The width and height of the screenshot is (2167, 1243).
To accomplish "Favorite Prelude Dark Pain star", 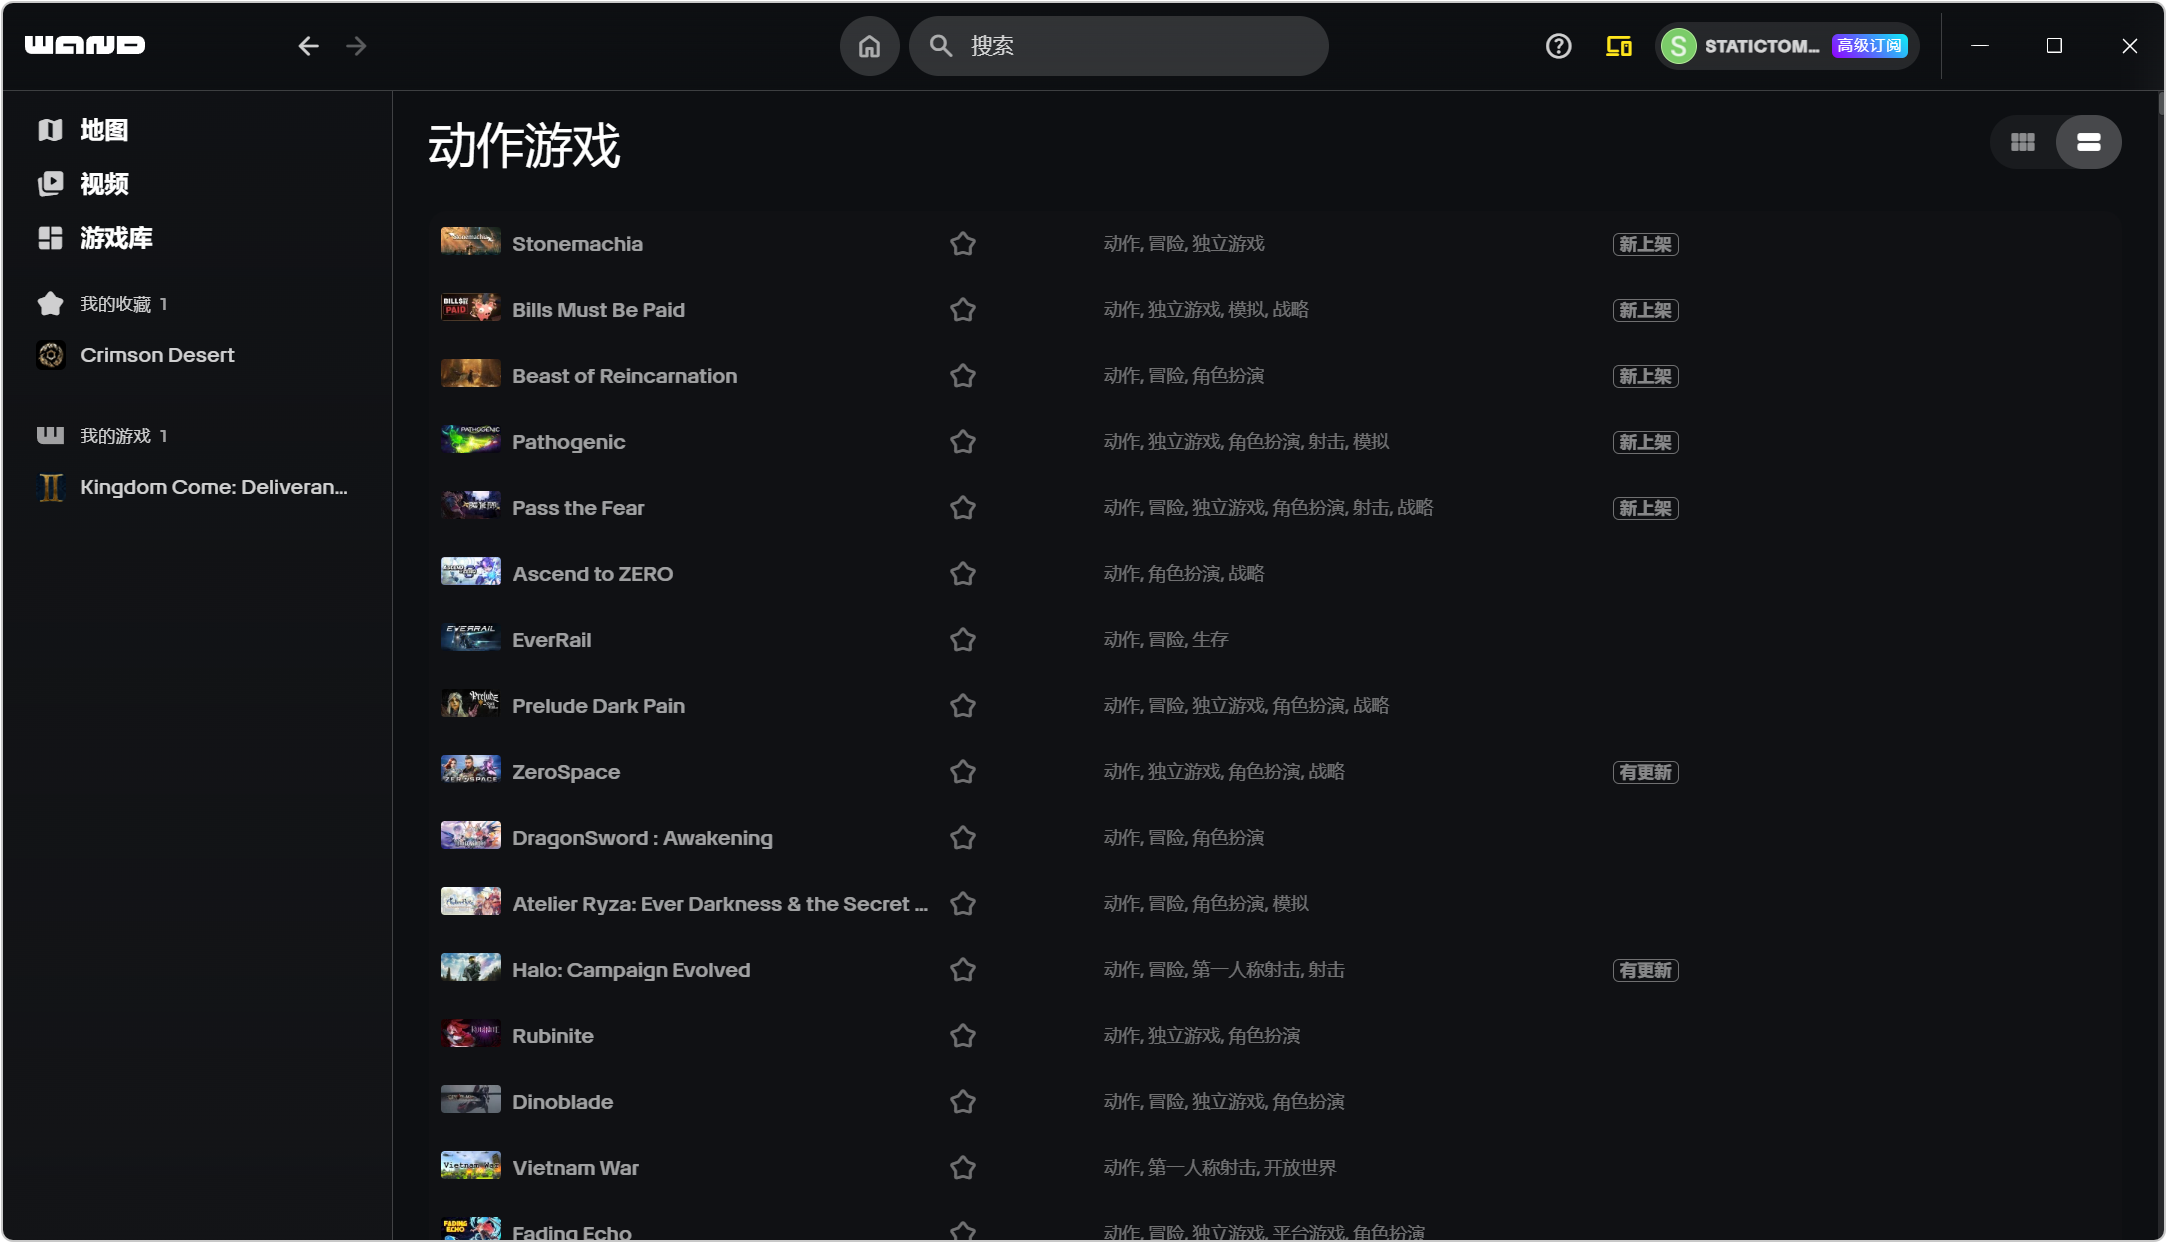I will [x=963, y=706].
